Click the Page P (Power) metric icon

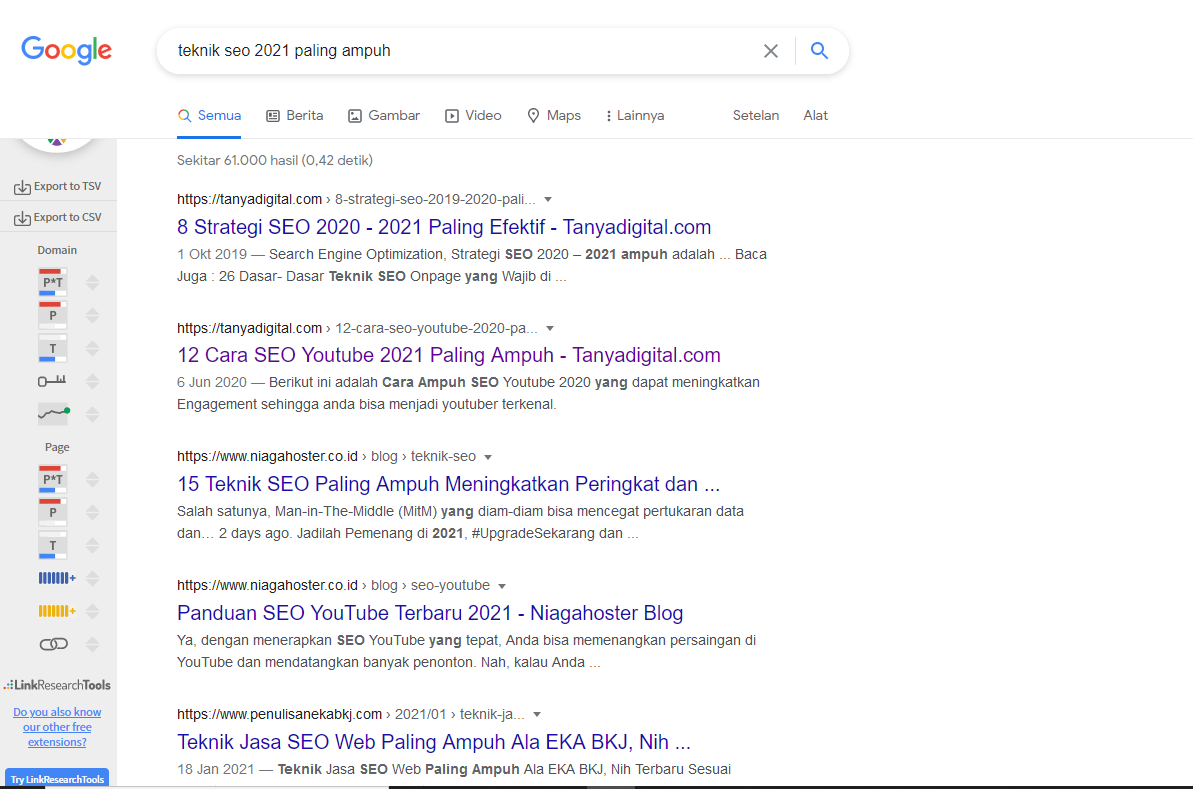tap(52, 512)
